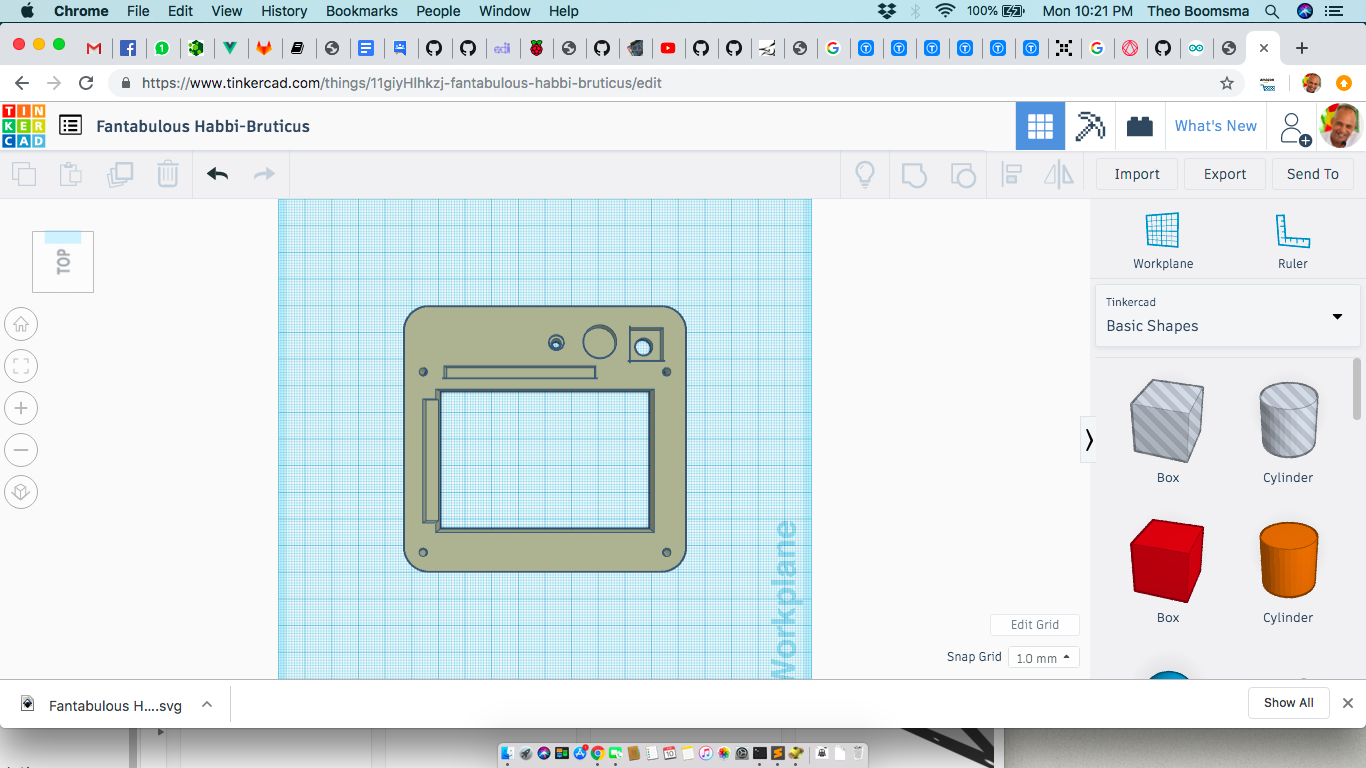Click the Tinkercad logo
The height and width of the screenshot is (768, 1366).
[23, 126]
